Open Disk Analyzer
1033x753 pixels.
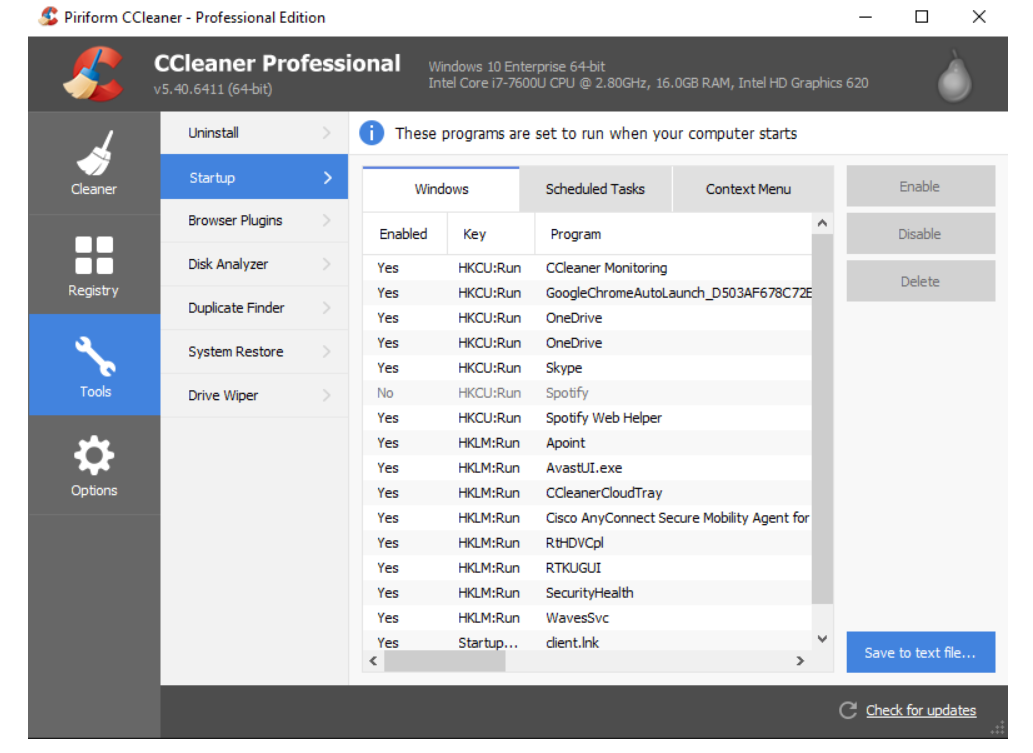point(254,264)
